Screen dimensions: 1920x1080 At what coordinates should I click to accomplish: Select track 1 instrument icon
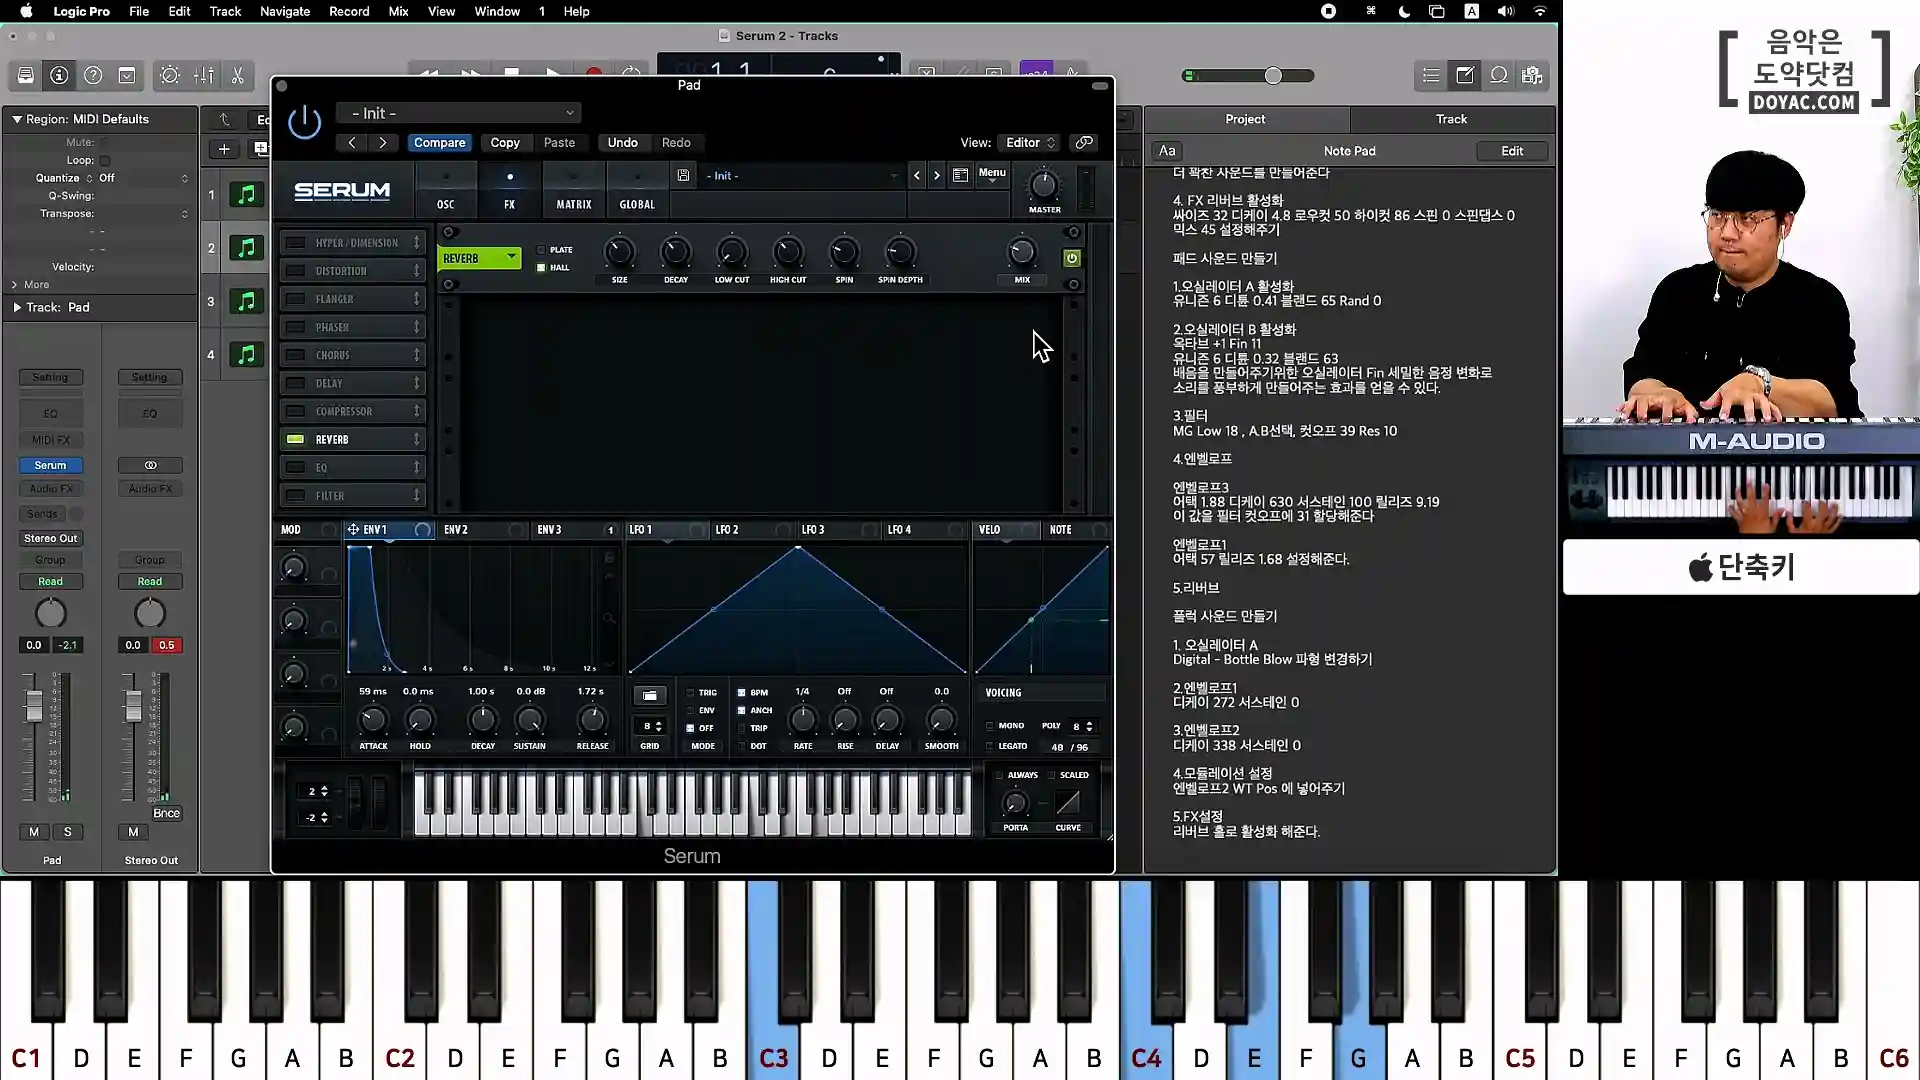pyautogui.click(x=246, y=194)
